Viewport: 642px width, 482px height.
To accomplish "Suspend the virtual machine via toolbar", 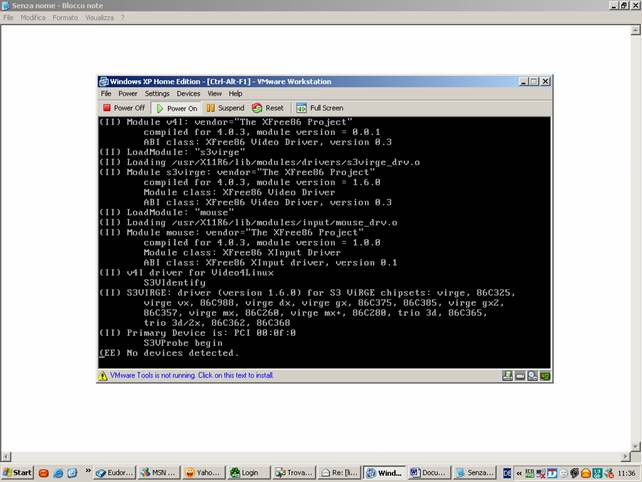I will click(226, 108).
